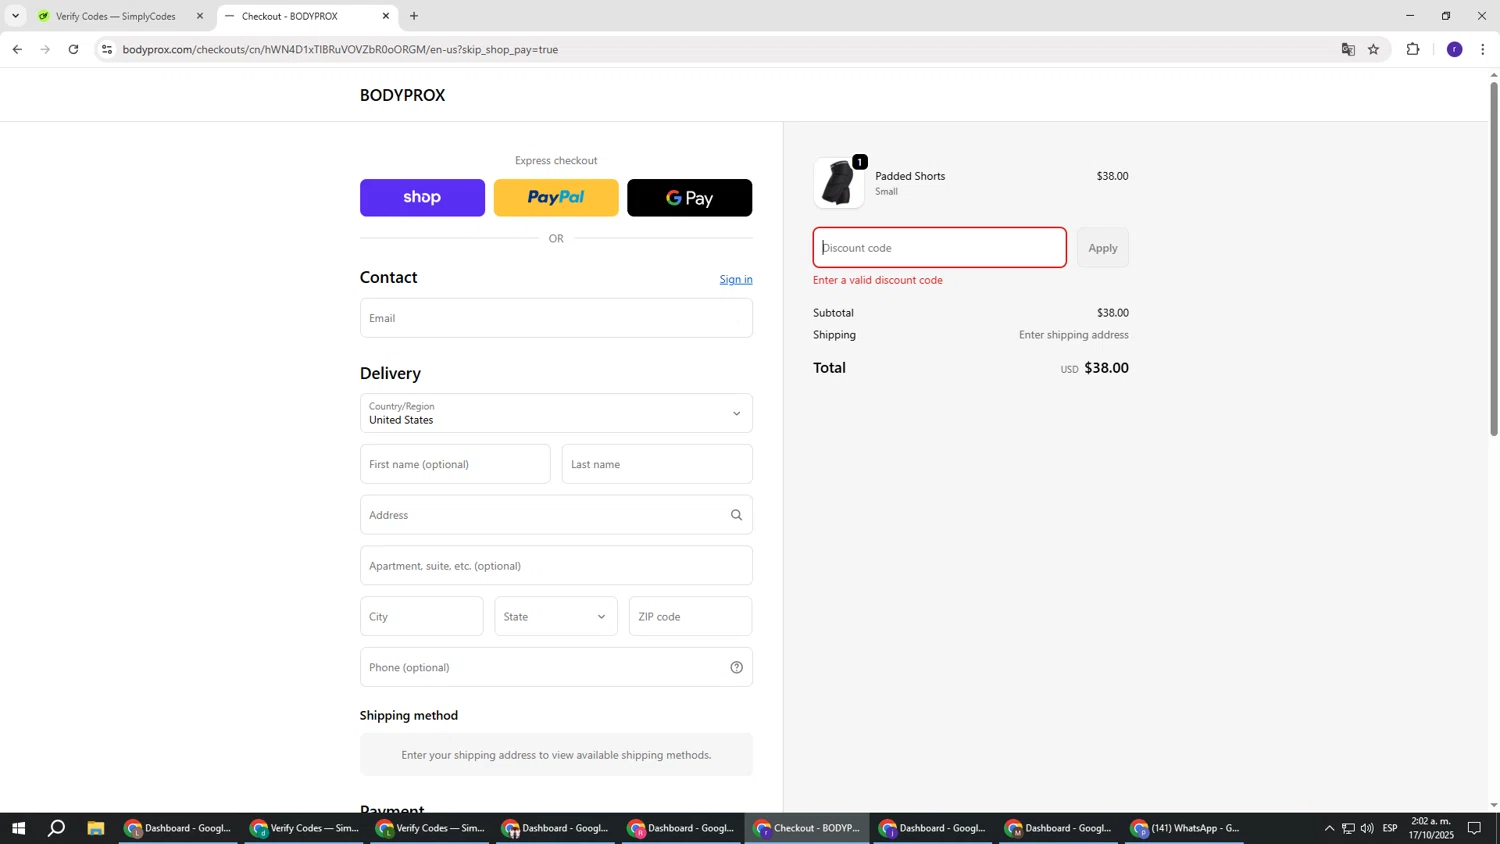The width and height of the screenshot is (1500, 844).
Task: Switch to first Dashboard - Google taskbar window
Action: coord(179,828)
